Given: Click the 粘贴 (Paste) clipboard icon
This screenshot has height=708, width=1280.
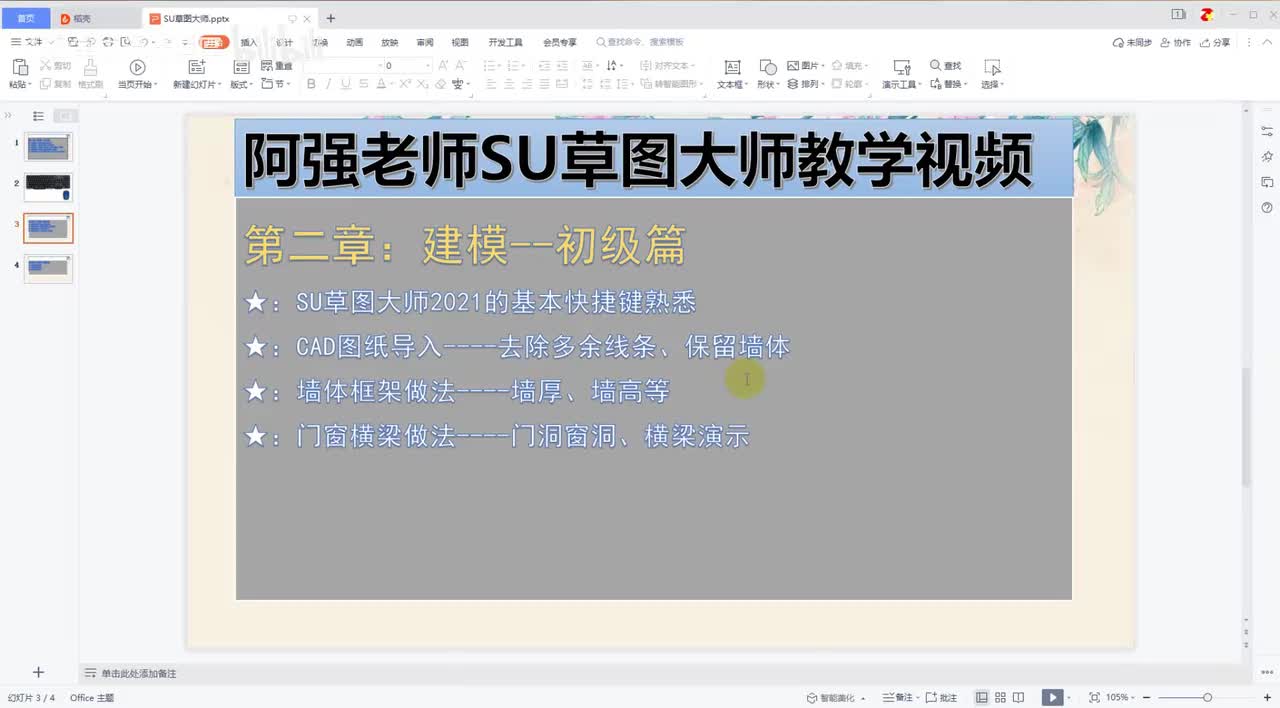Looking at the screenshot, I should [x=19, y=67].
